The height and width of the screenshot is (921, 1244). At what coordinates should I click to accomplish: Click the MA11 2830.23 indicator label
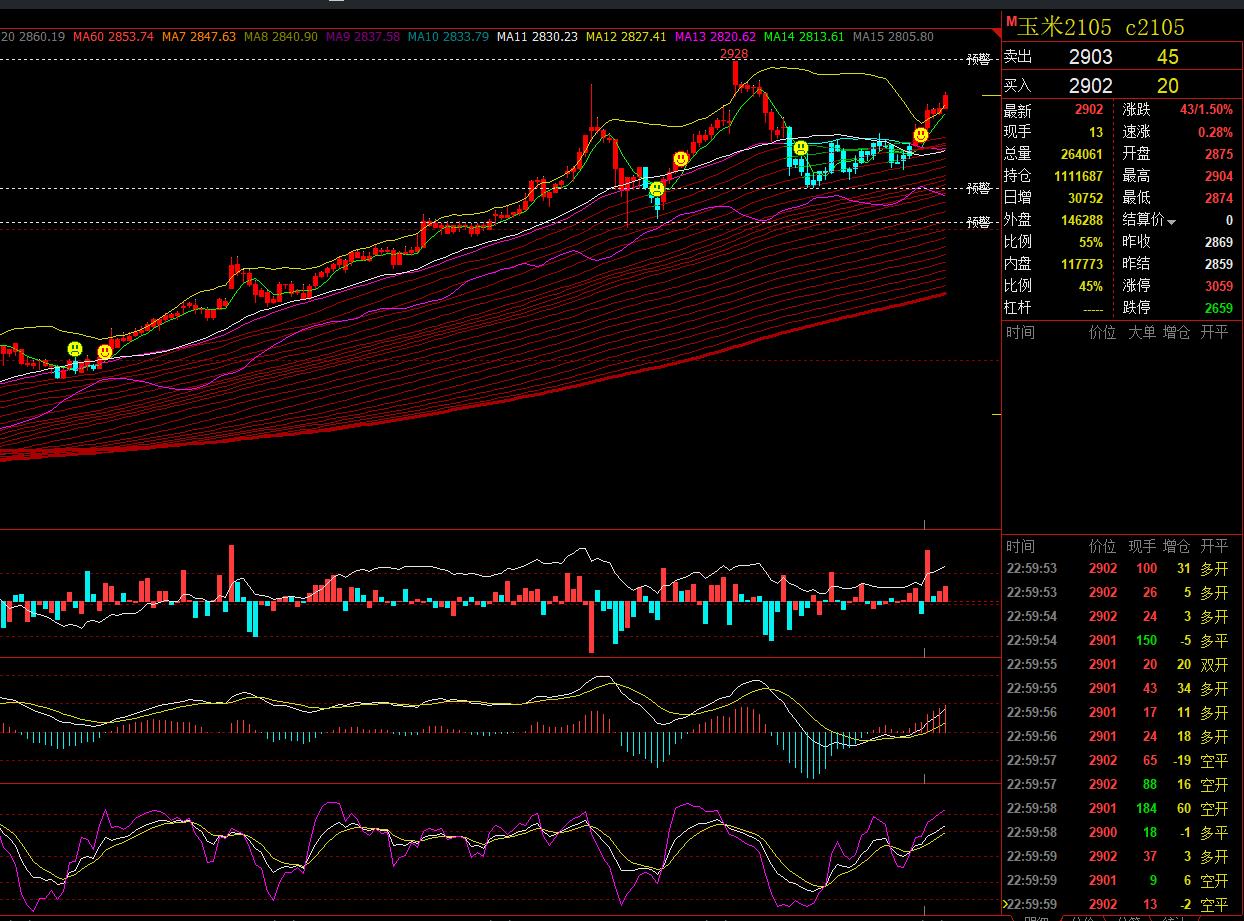(537, 37)
